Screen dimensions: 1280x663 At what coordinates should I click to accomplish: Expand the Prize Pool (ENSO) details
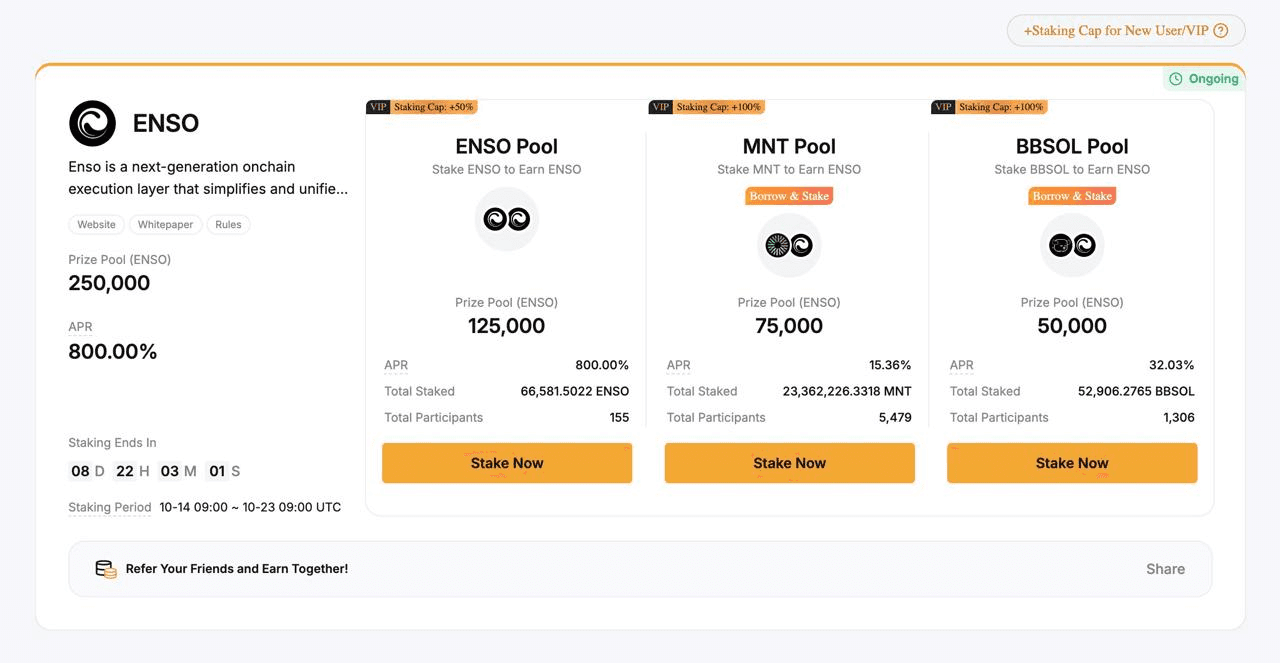[120, 259]
